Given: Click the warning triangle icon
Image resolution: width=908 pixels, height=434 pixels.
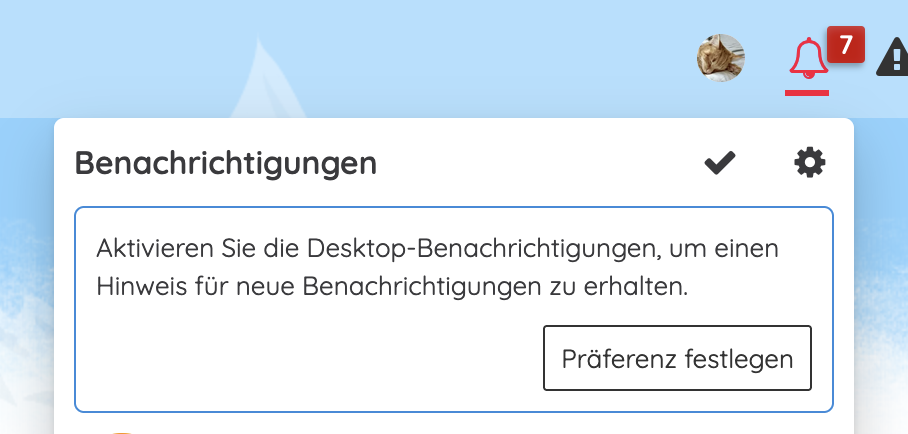Looking at the screenshot, I should click(892, 60).
